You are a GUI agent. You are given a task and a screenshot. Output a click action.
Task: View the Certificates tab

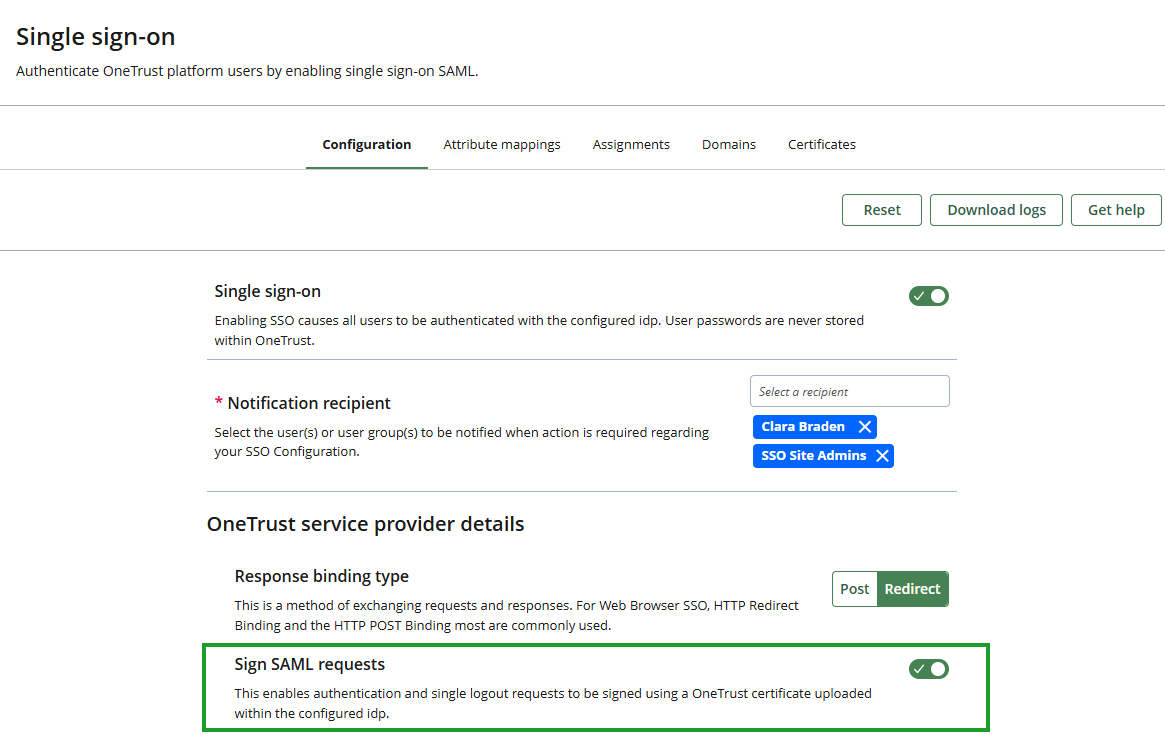(x=822, y=144)
